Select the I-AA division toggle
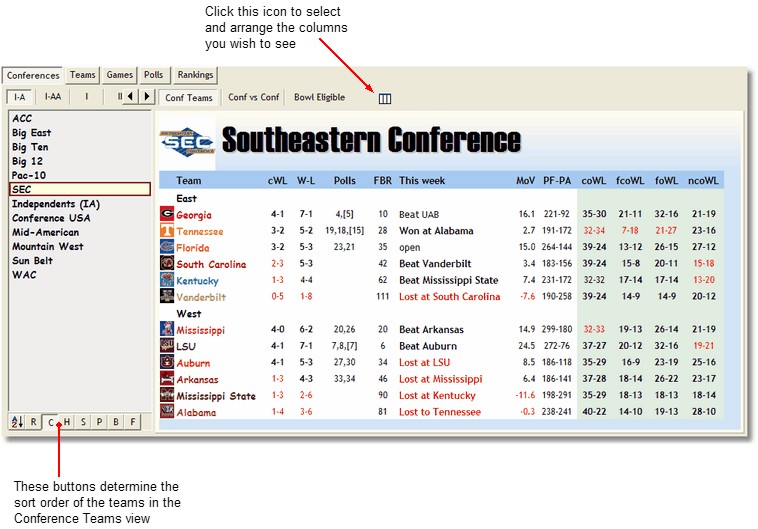 click(x=53, y=97)
